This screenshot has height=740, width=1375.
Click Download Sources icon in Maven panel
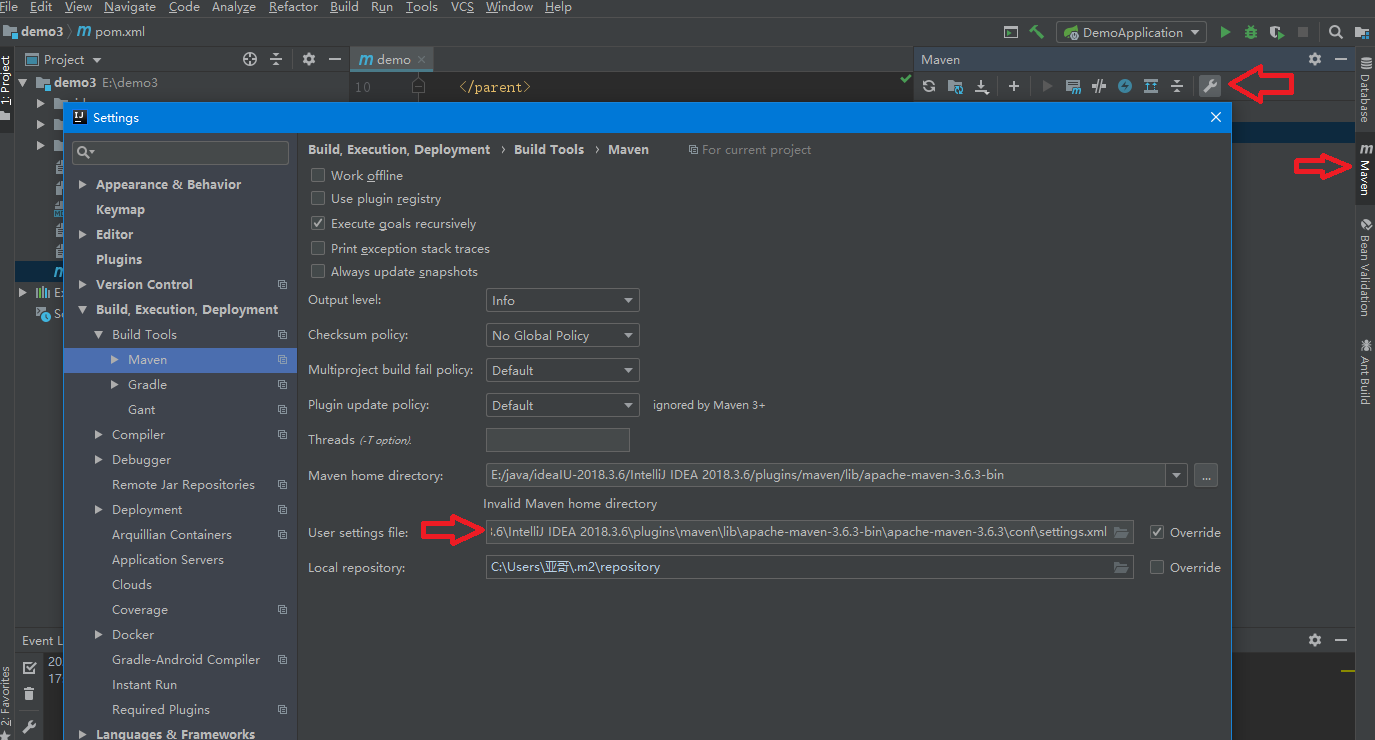click(x=982, y=86)
